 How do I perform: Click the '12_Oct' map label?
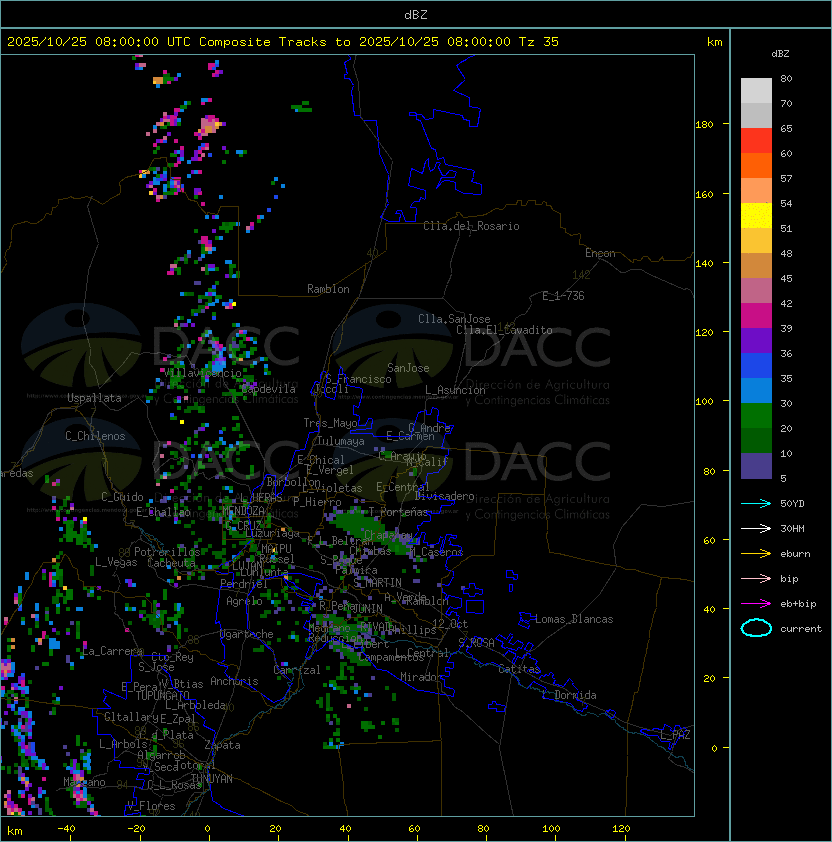click(x=450, y=624)
